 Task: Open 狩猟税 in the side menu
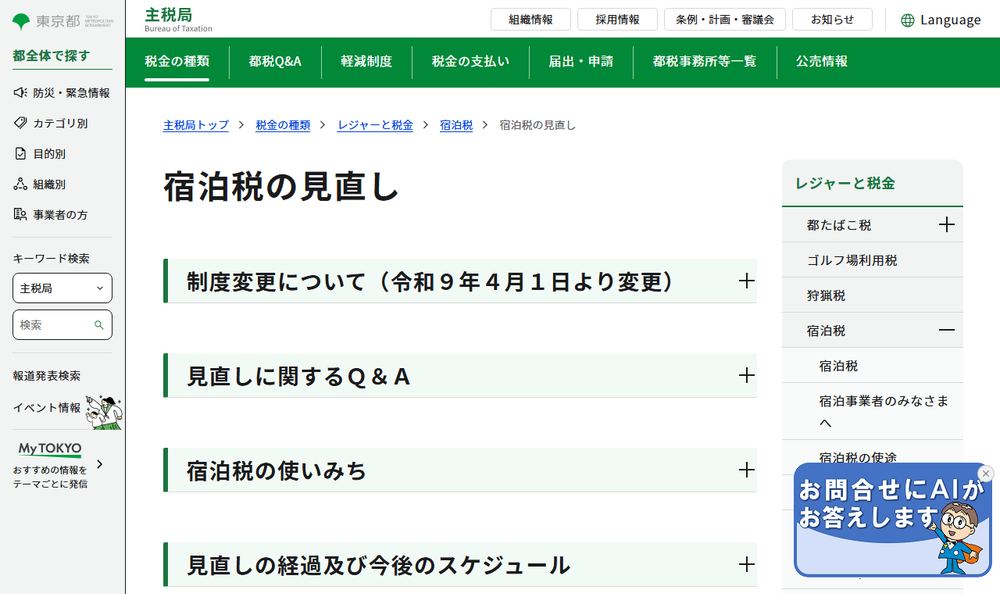tap(826, 295)
